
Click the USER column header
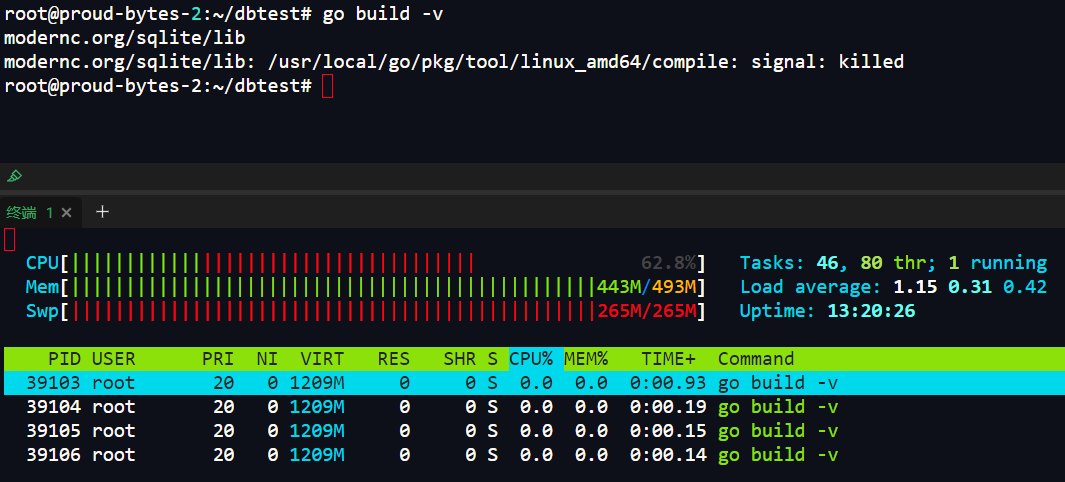113,359
